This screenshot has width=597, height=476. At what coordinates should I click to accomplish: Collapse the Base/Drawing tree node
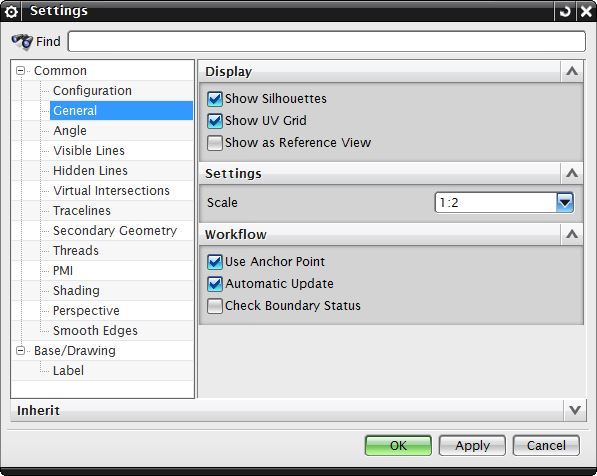click(x=21, y=350)
